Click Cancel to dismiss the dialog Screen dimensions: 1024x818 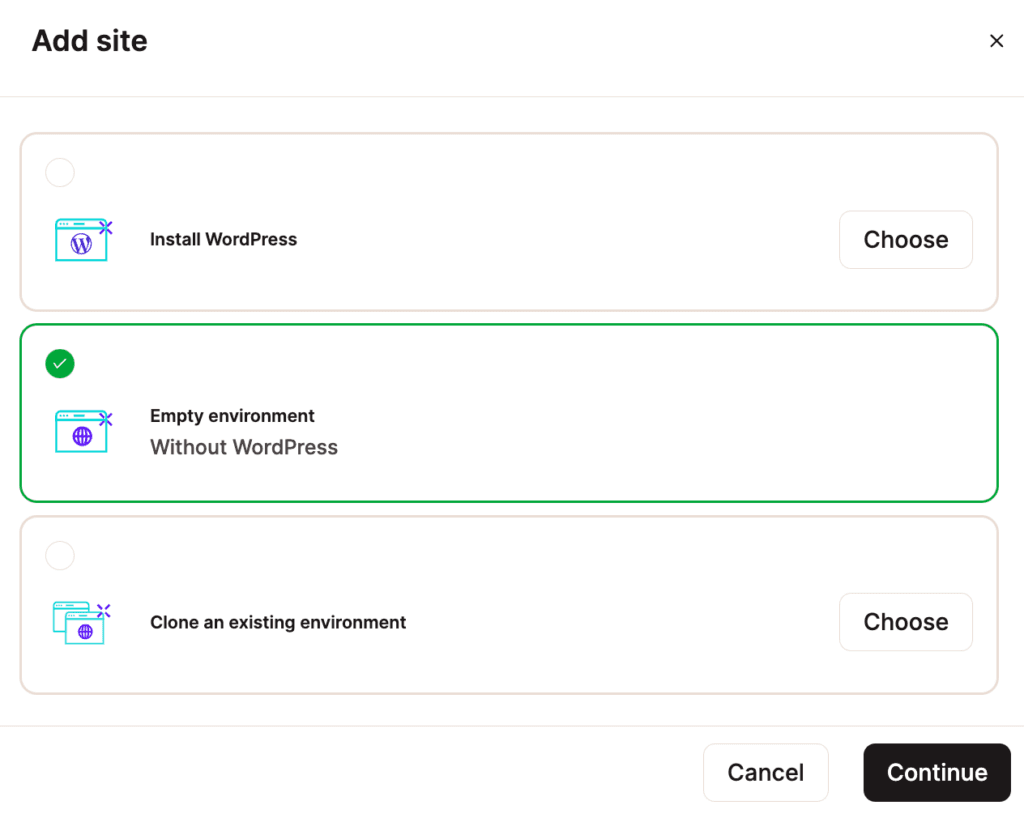[x=766, y=772]
